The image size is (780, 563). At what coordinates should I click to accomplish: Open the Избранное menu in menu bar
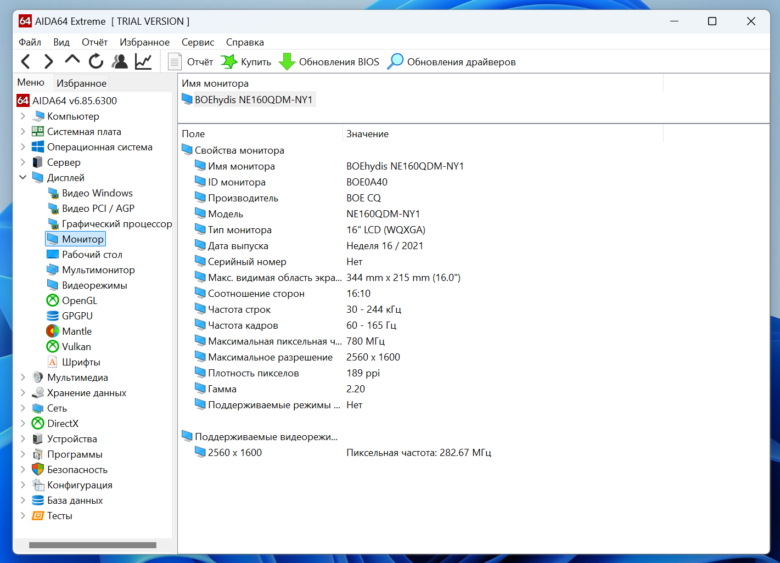point(144,42)
